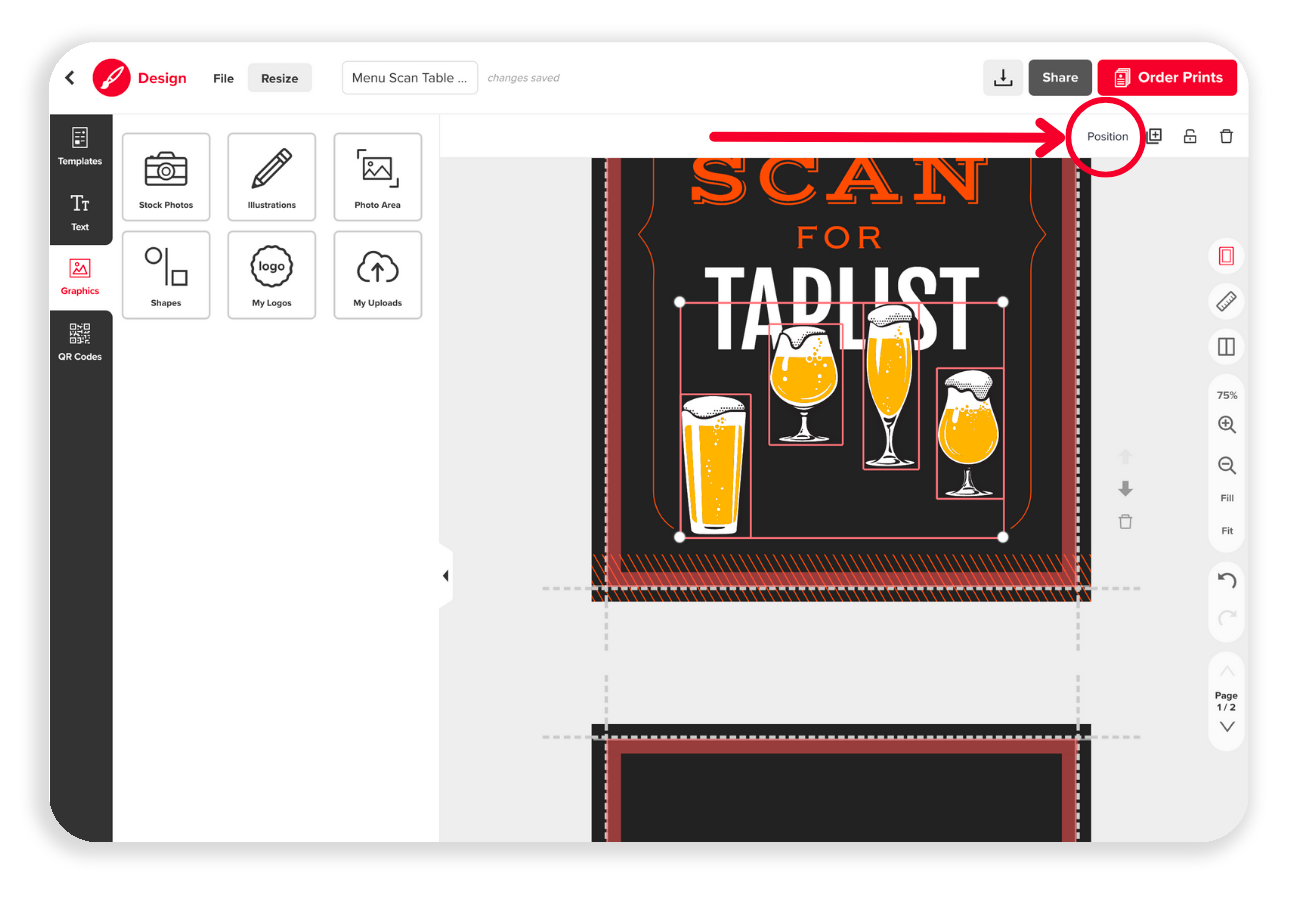The width and height of the screenshot is (1300, 900).
Task: Move page up with the up arrow
Action: pos(1125,457)
